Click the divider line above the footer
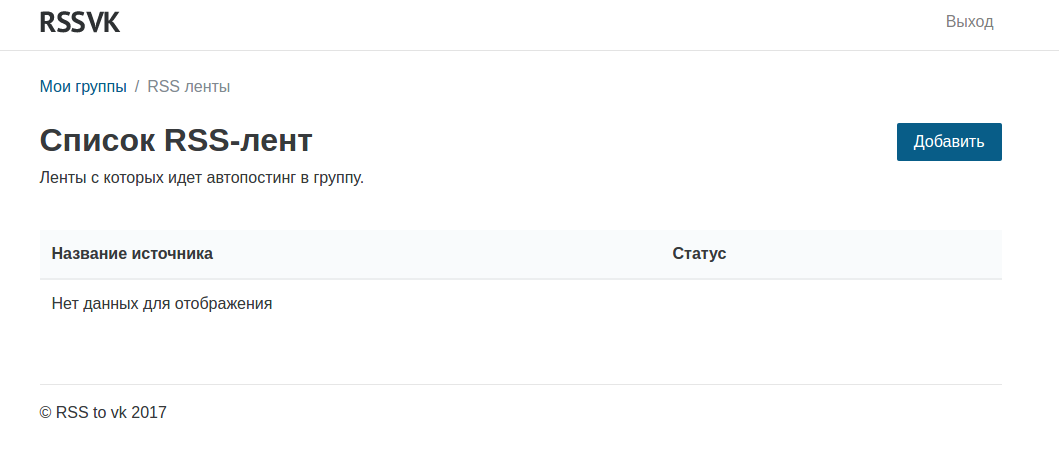1059x455 pixels. tap(520, 384)
